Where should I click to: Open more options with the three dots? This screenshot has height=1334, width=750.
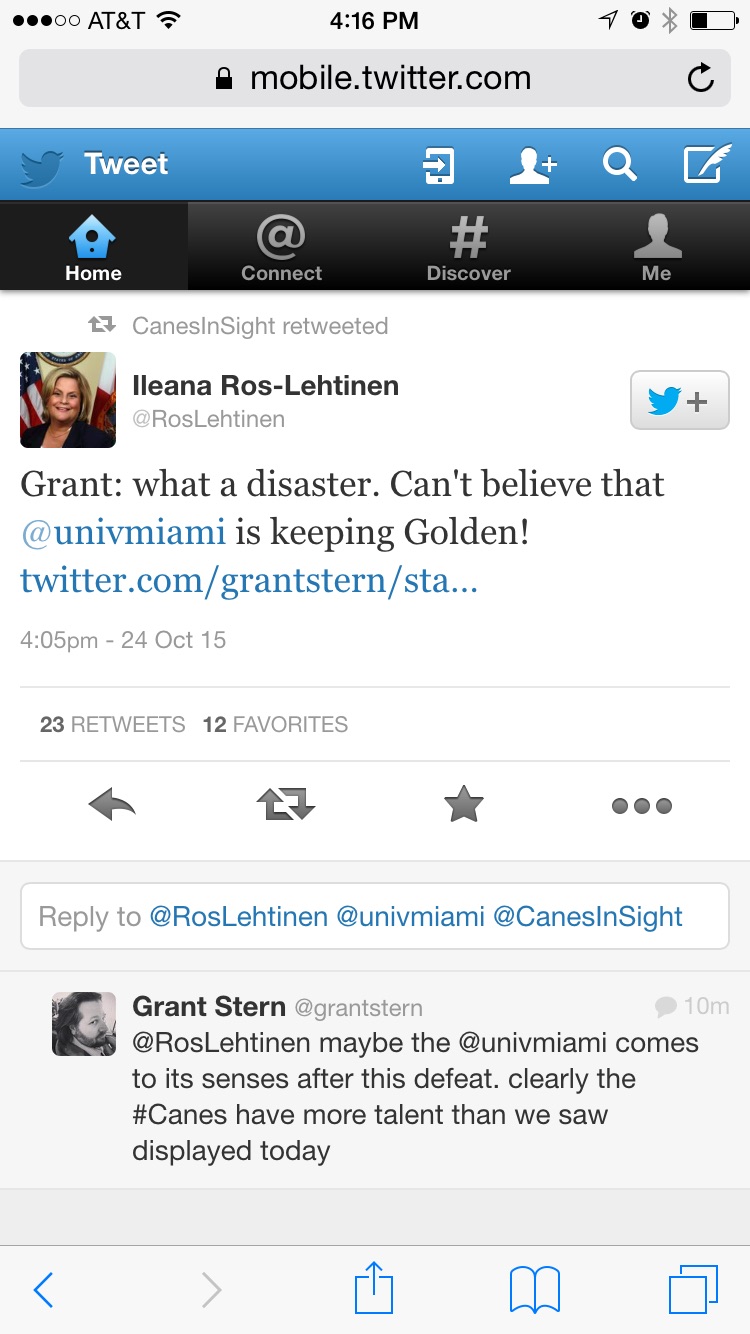click(641, 805)
